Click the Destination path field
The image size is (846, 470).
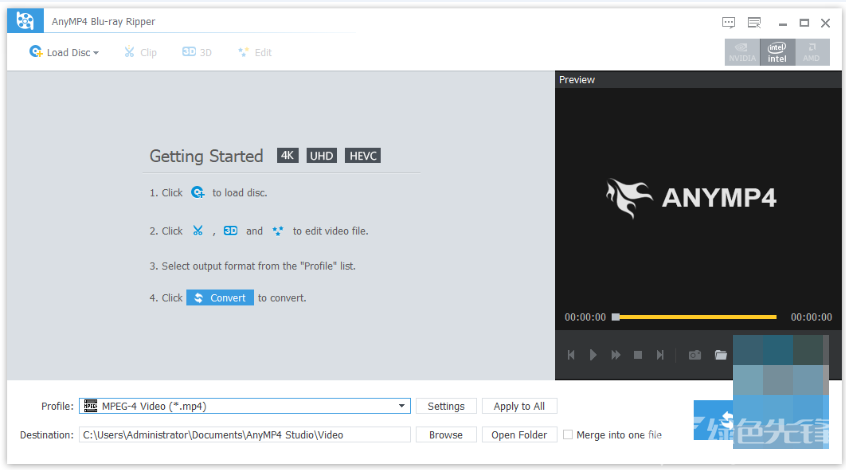click(x=245, y=434)
